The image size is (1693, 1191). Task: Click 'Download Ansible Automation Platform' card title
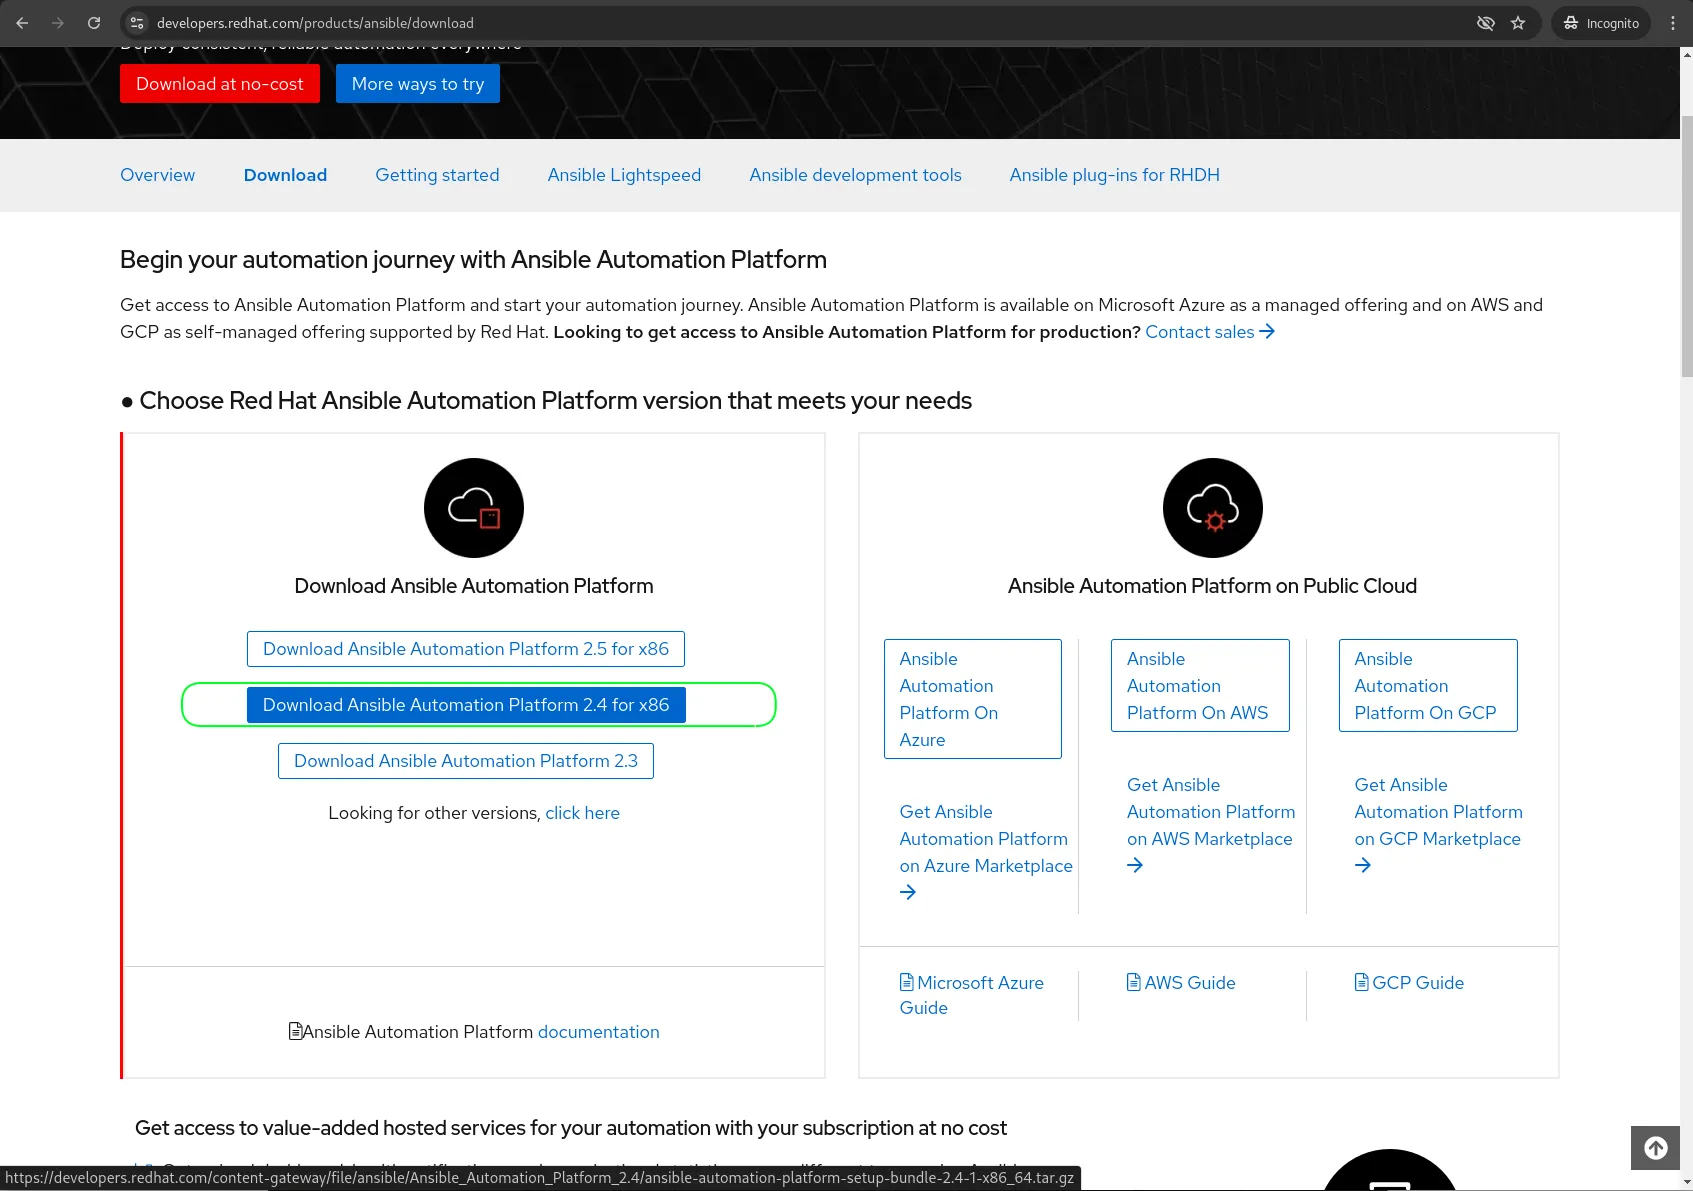pyautogui.click(x=474, y=586)
